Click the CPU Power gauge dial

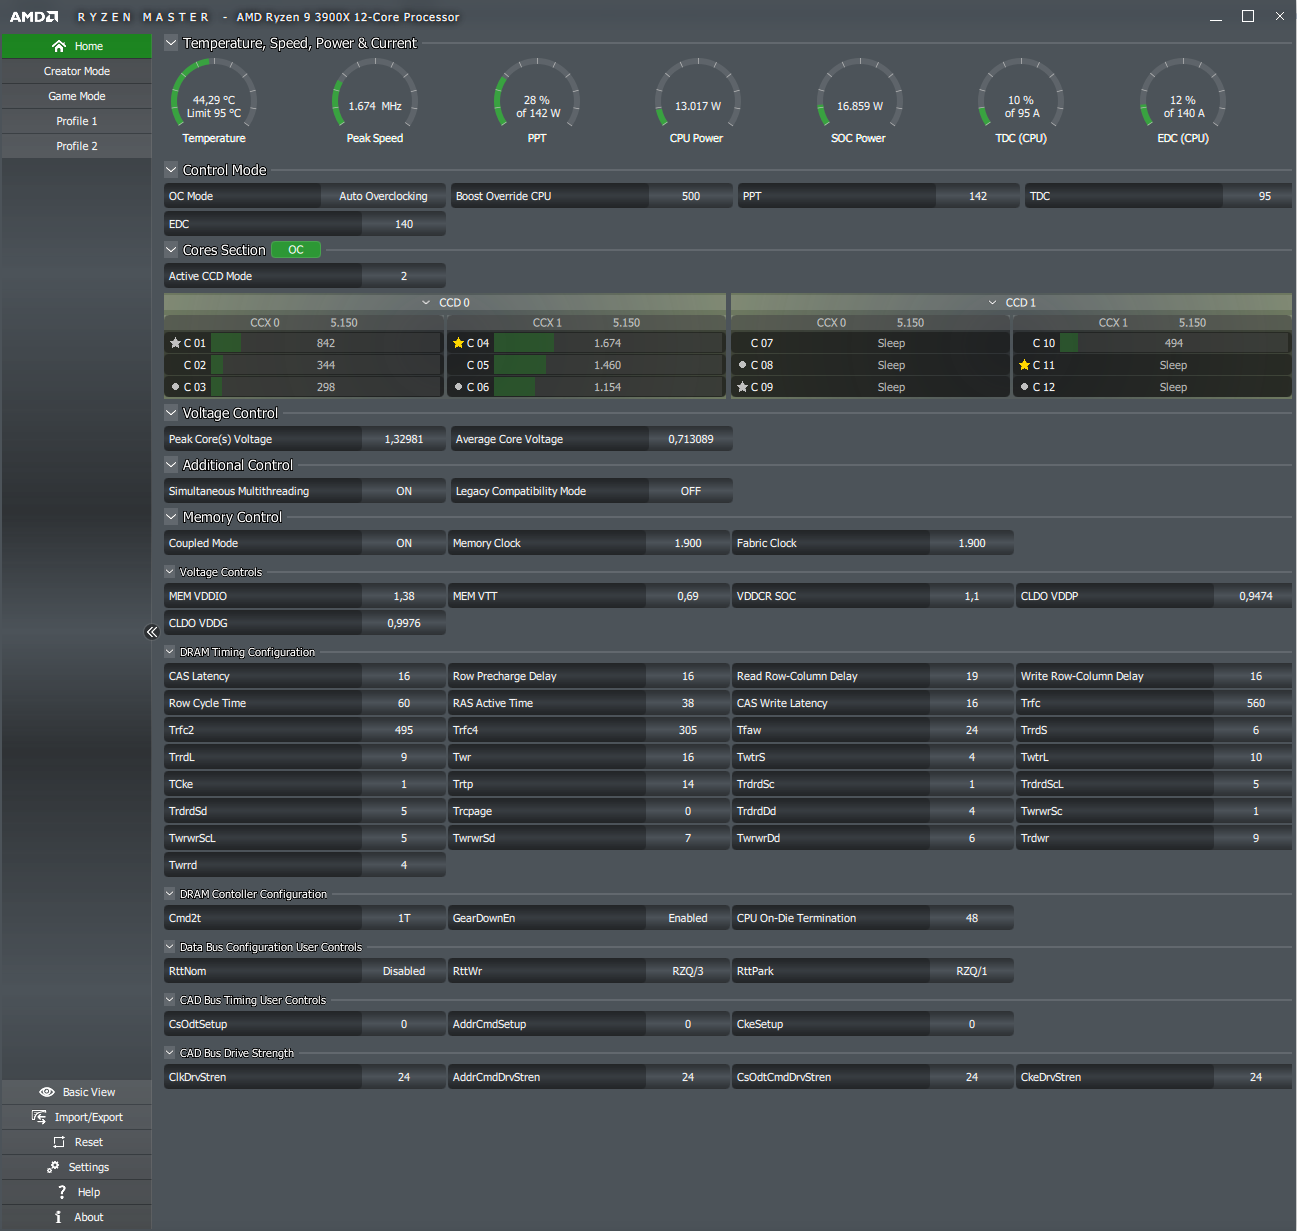[697, 93]
